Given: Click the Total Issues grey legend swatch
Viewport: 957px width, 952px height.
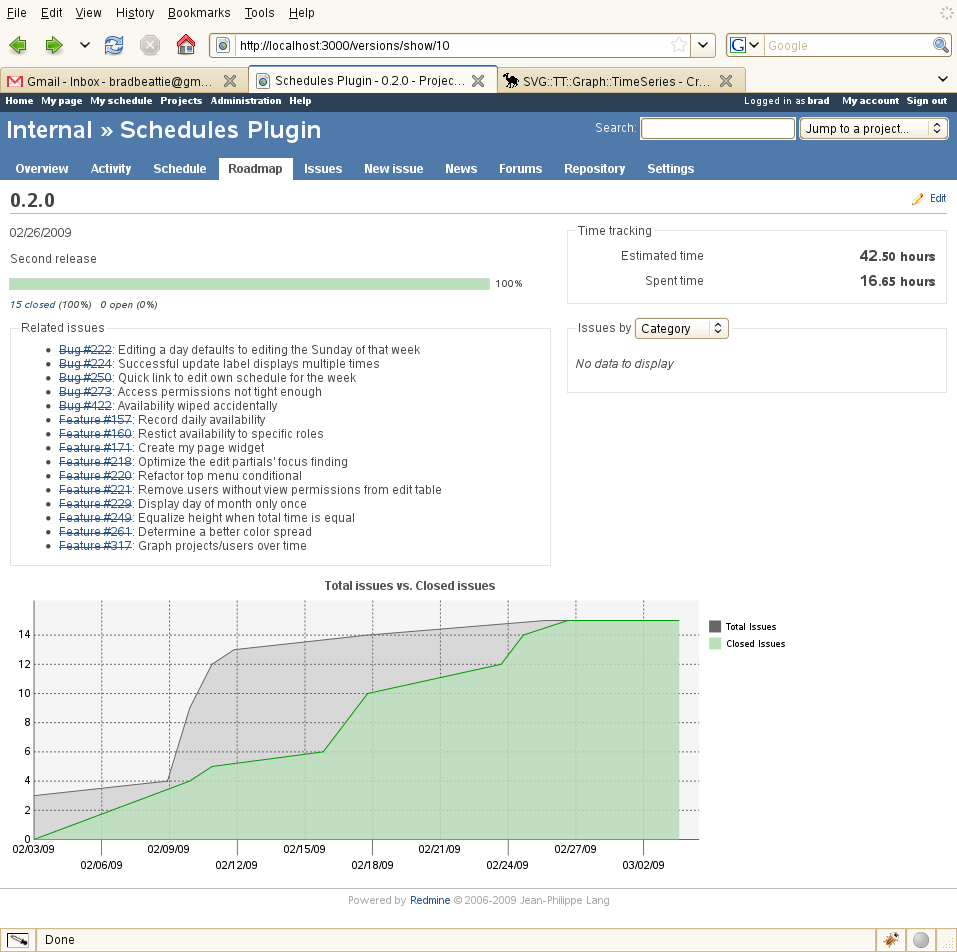Looking at the screenshot, I should click(715, 626).
